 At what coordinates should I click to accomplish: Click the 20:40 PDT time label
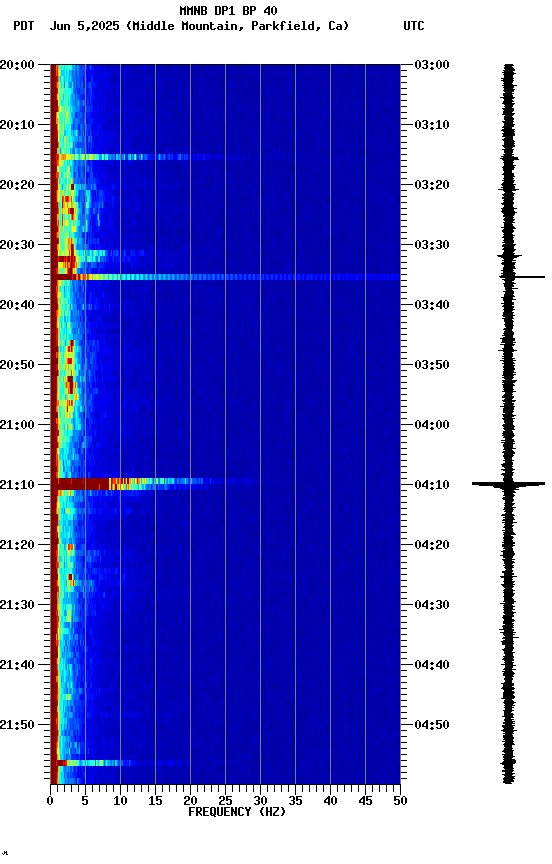[17, 305]
